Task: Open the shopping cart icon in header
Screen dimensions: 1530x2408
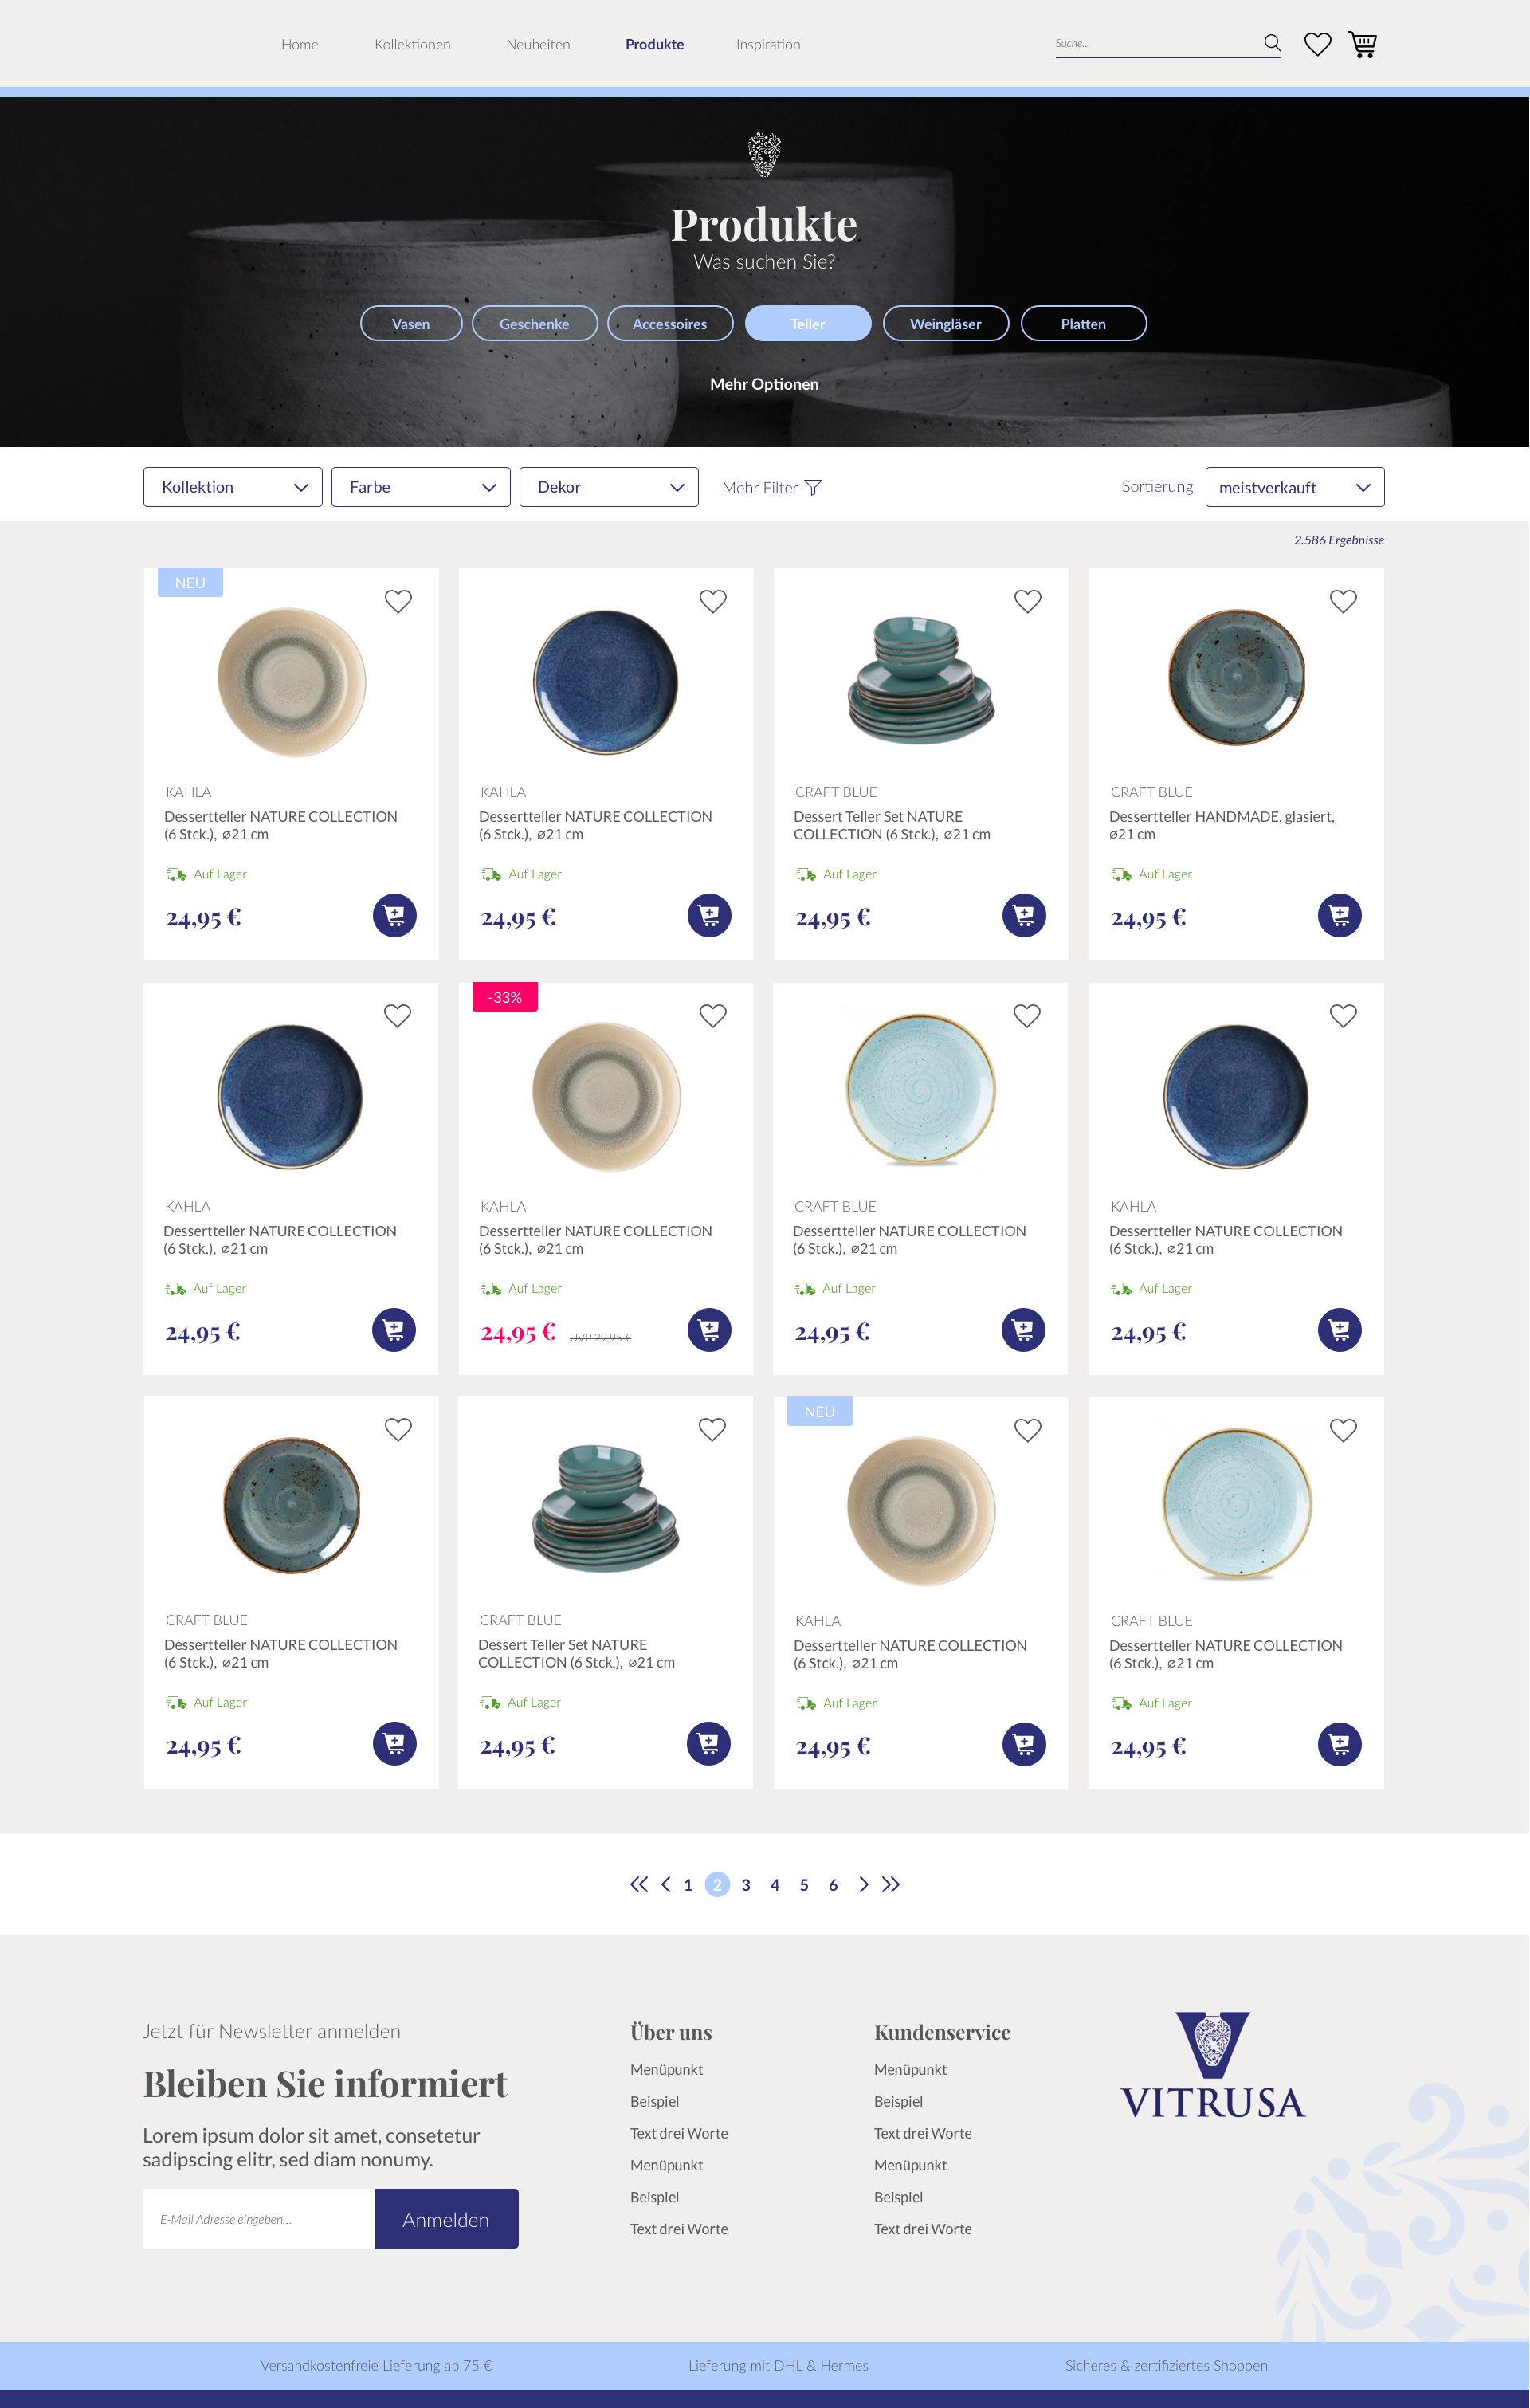Action: [x=1362, y=44]
